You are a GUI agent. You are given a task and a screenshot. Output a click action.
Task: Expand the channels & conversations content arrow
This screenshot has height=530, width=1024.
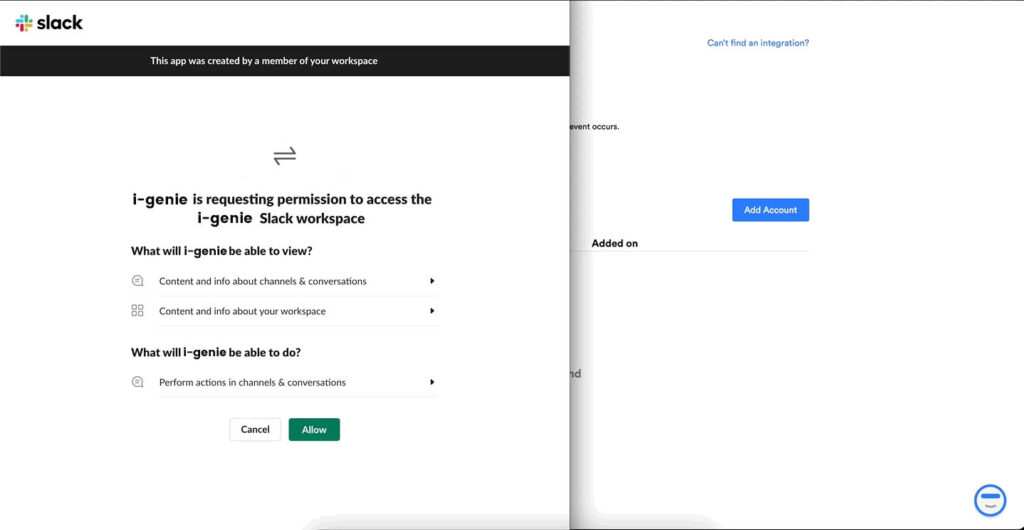click(x=432, y=281)
